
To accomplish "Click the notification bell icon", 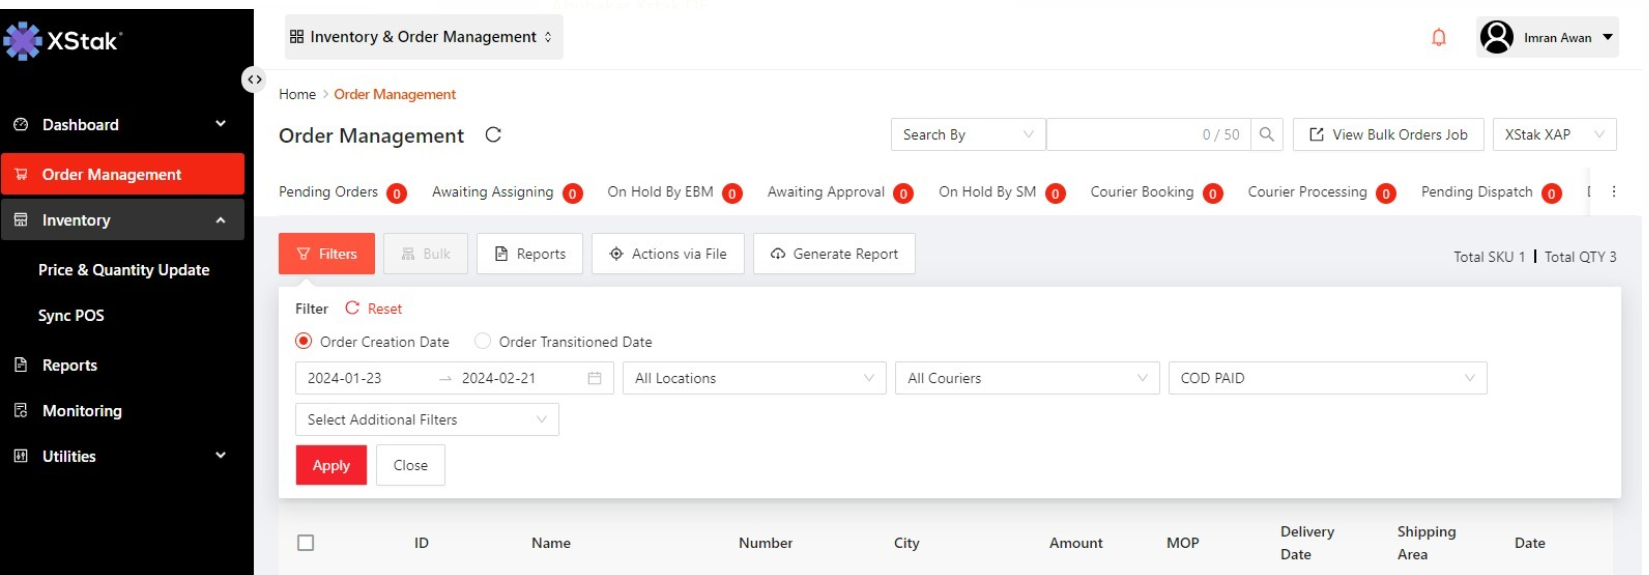I will (x=1438, y=38).
